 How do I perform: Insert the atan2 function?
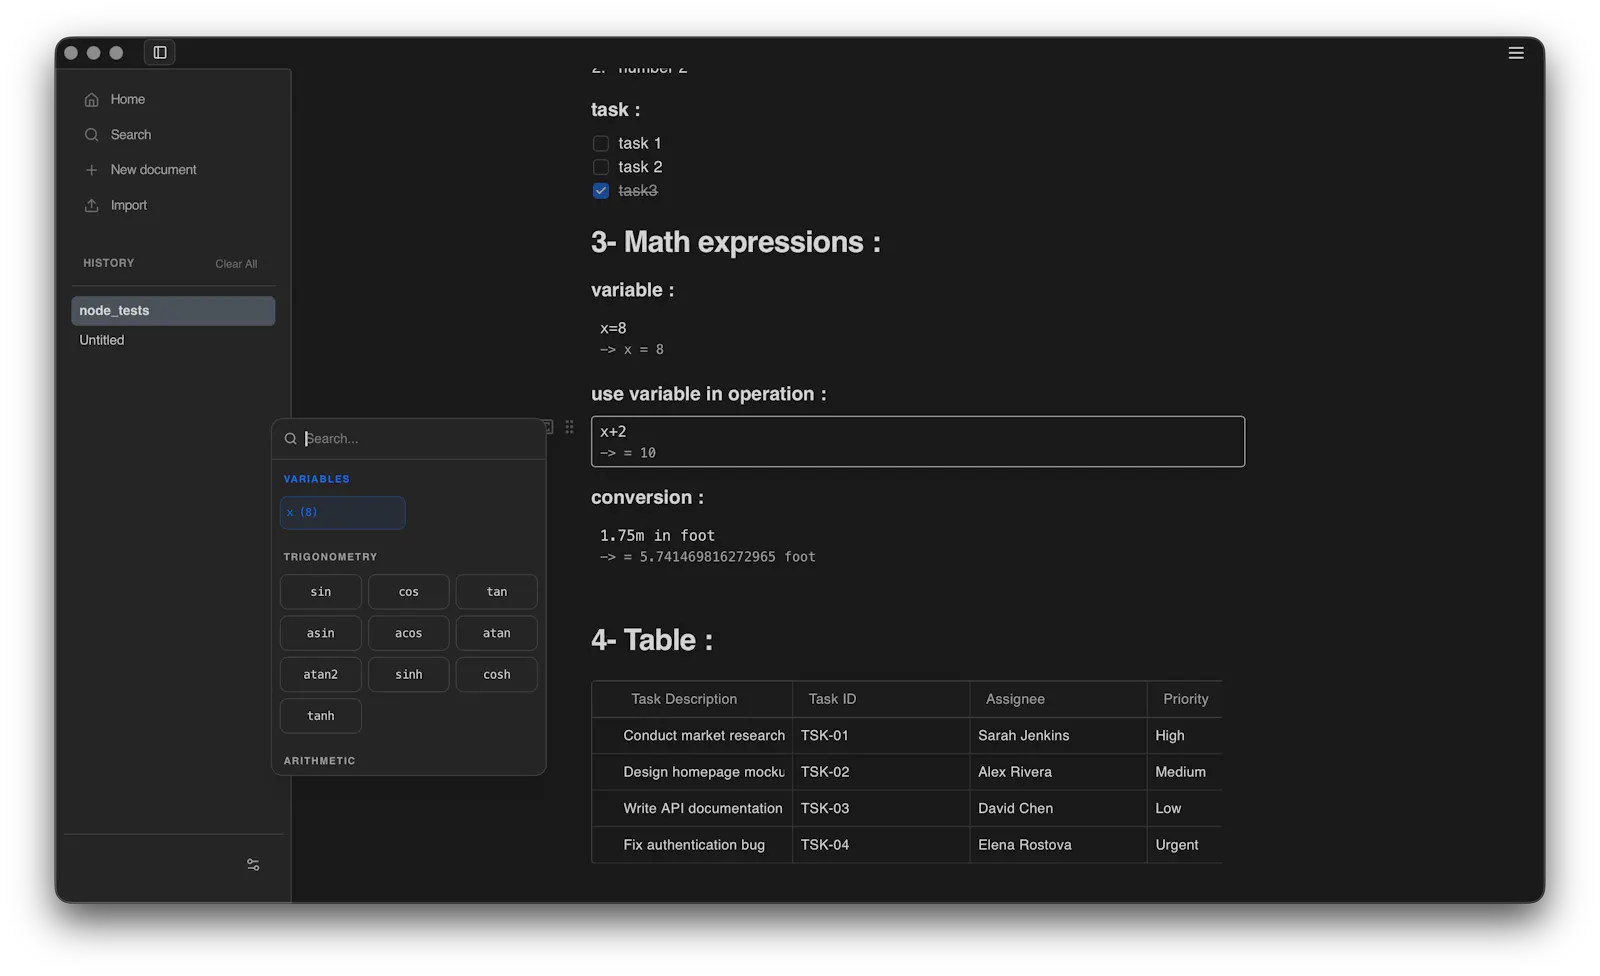[x=321, y=675]
